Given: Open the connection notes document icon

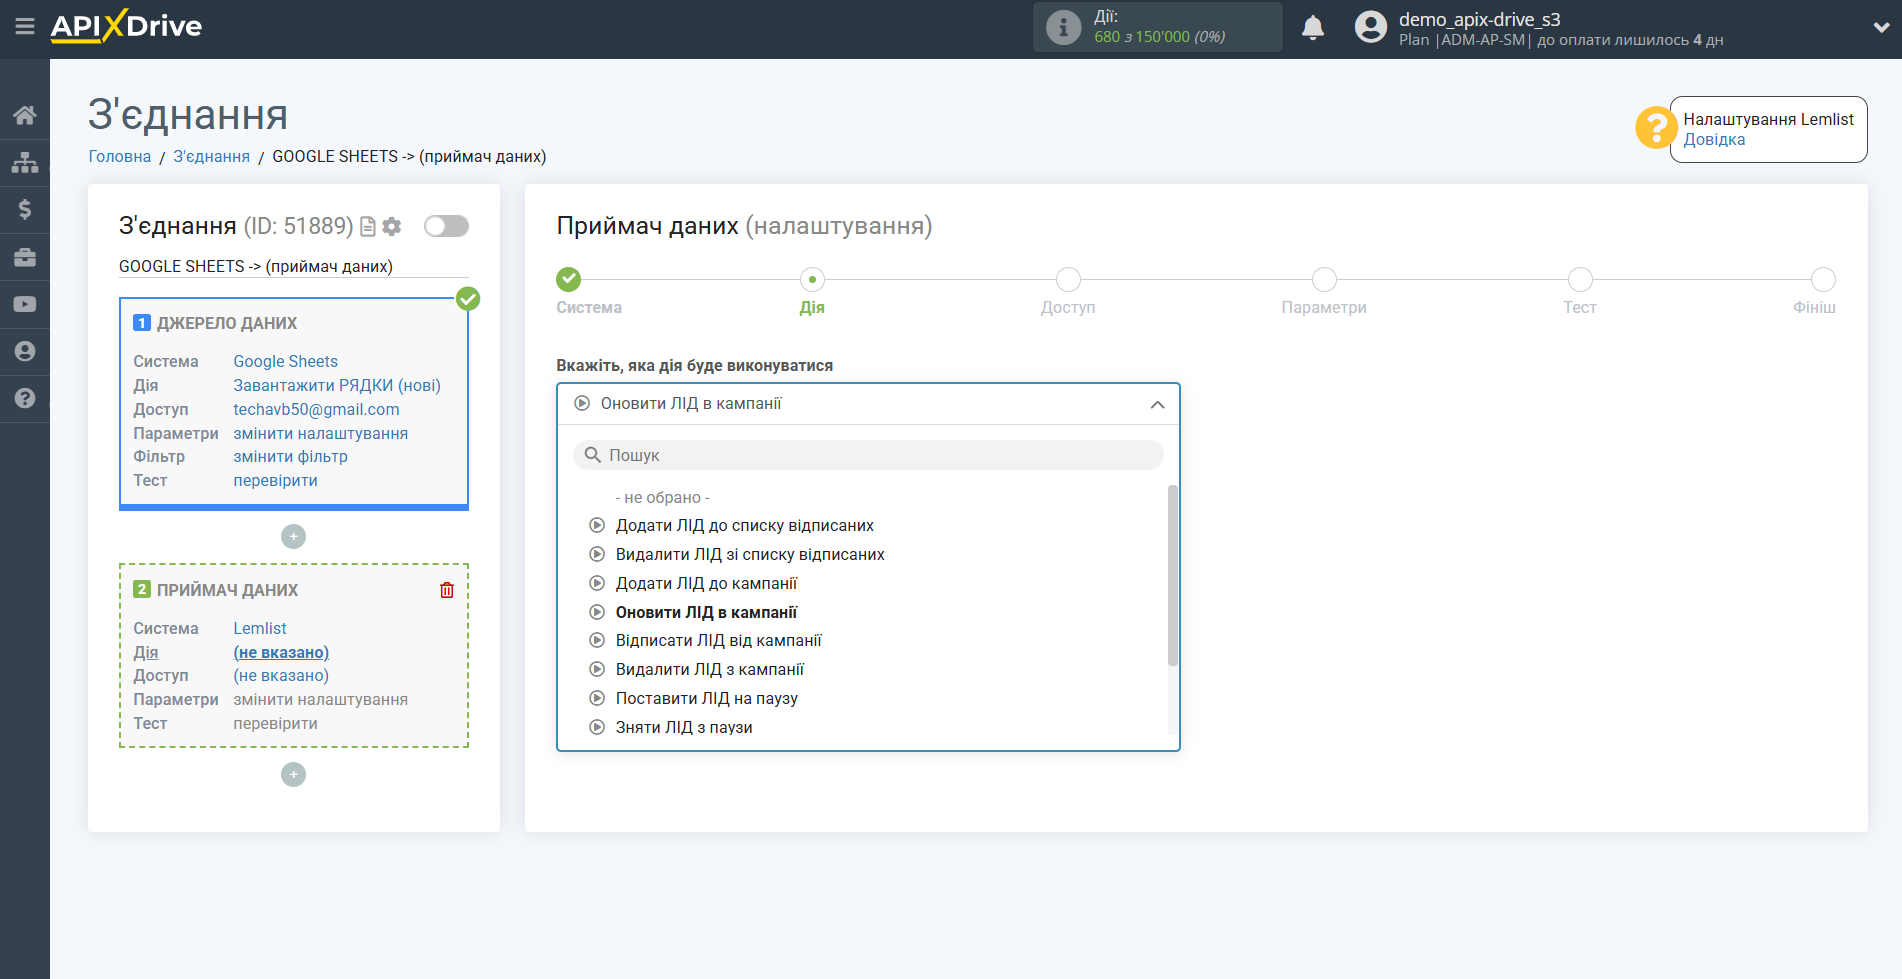Looking at the screenshot, I should pos(368,227).
